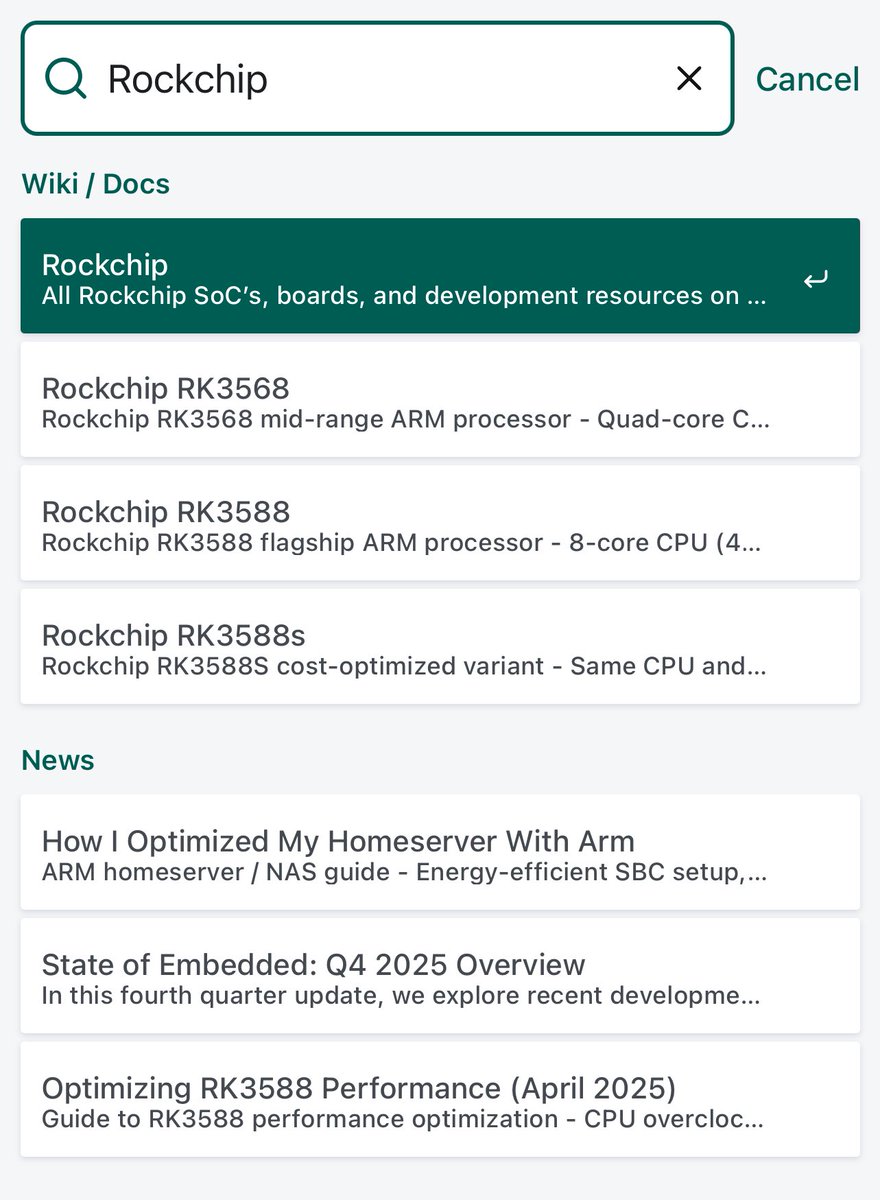Screen dimensions: 880x1200
Task: Open the Rockchip RK3588 wiki page
Action: pos(440,523)
